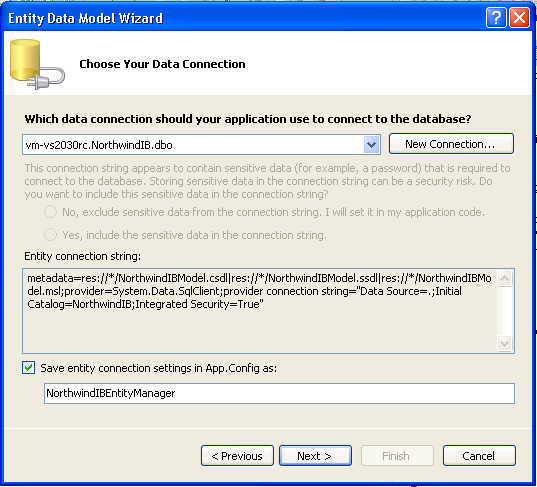Select the vm-vs2030rc.NorthwindIB.dbo connection combo box
Image resolution: width=537 pixels, height=487 pixels.
point(201,145)
